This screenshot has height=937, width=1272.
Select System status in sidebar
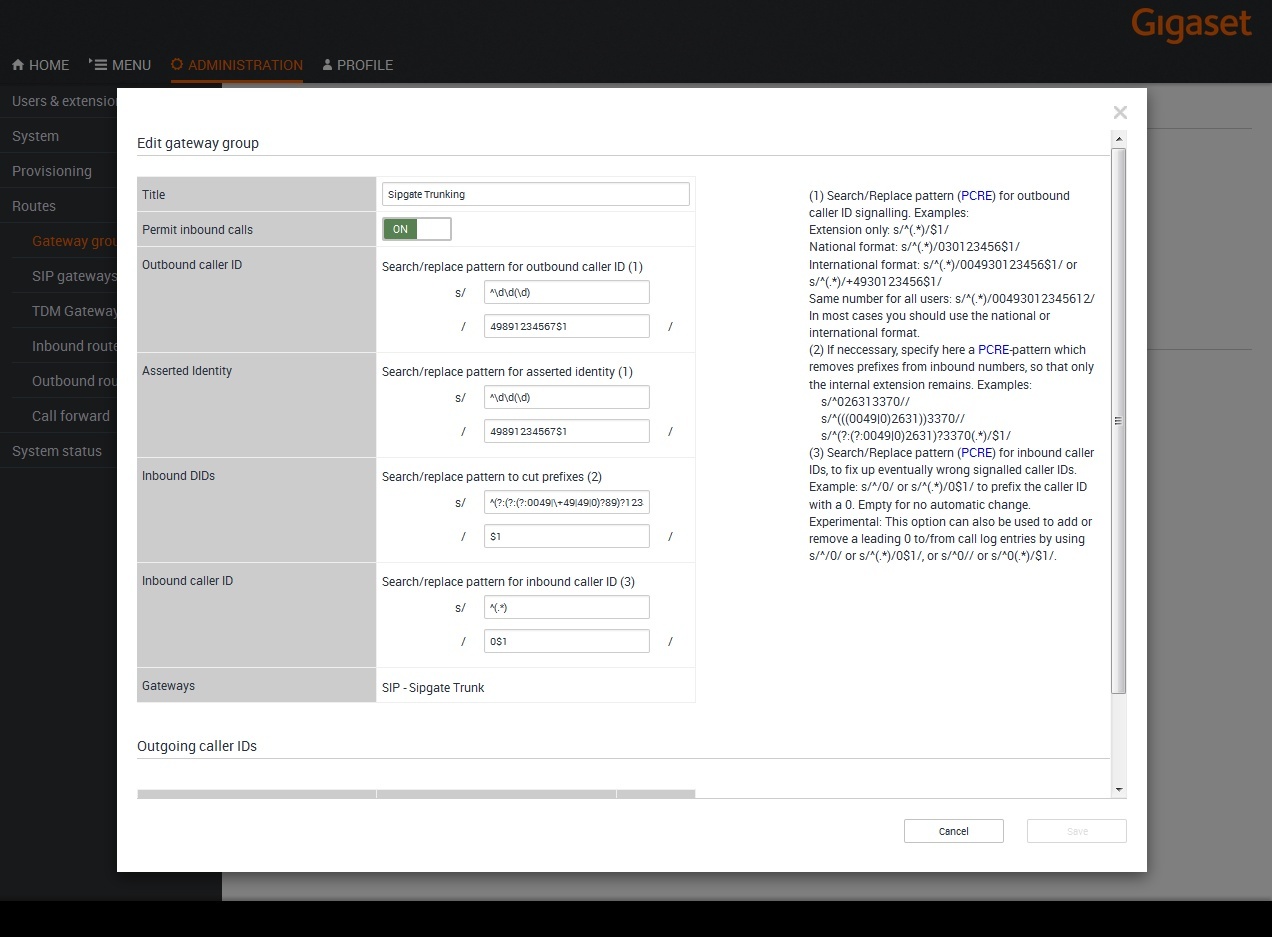coord(57,451)
